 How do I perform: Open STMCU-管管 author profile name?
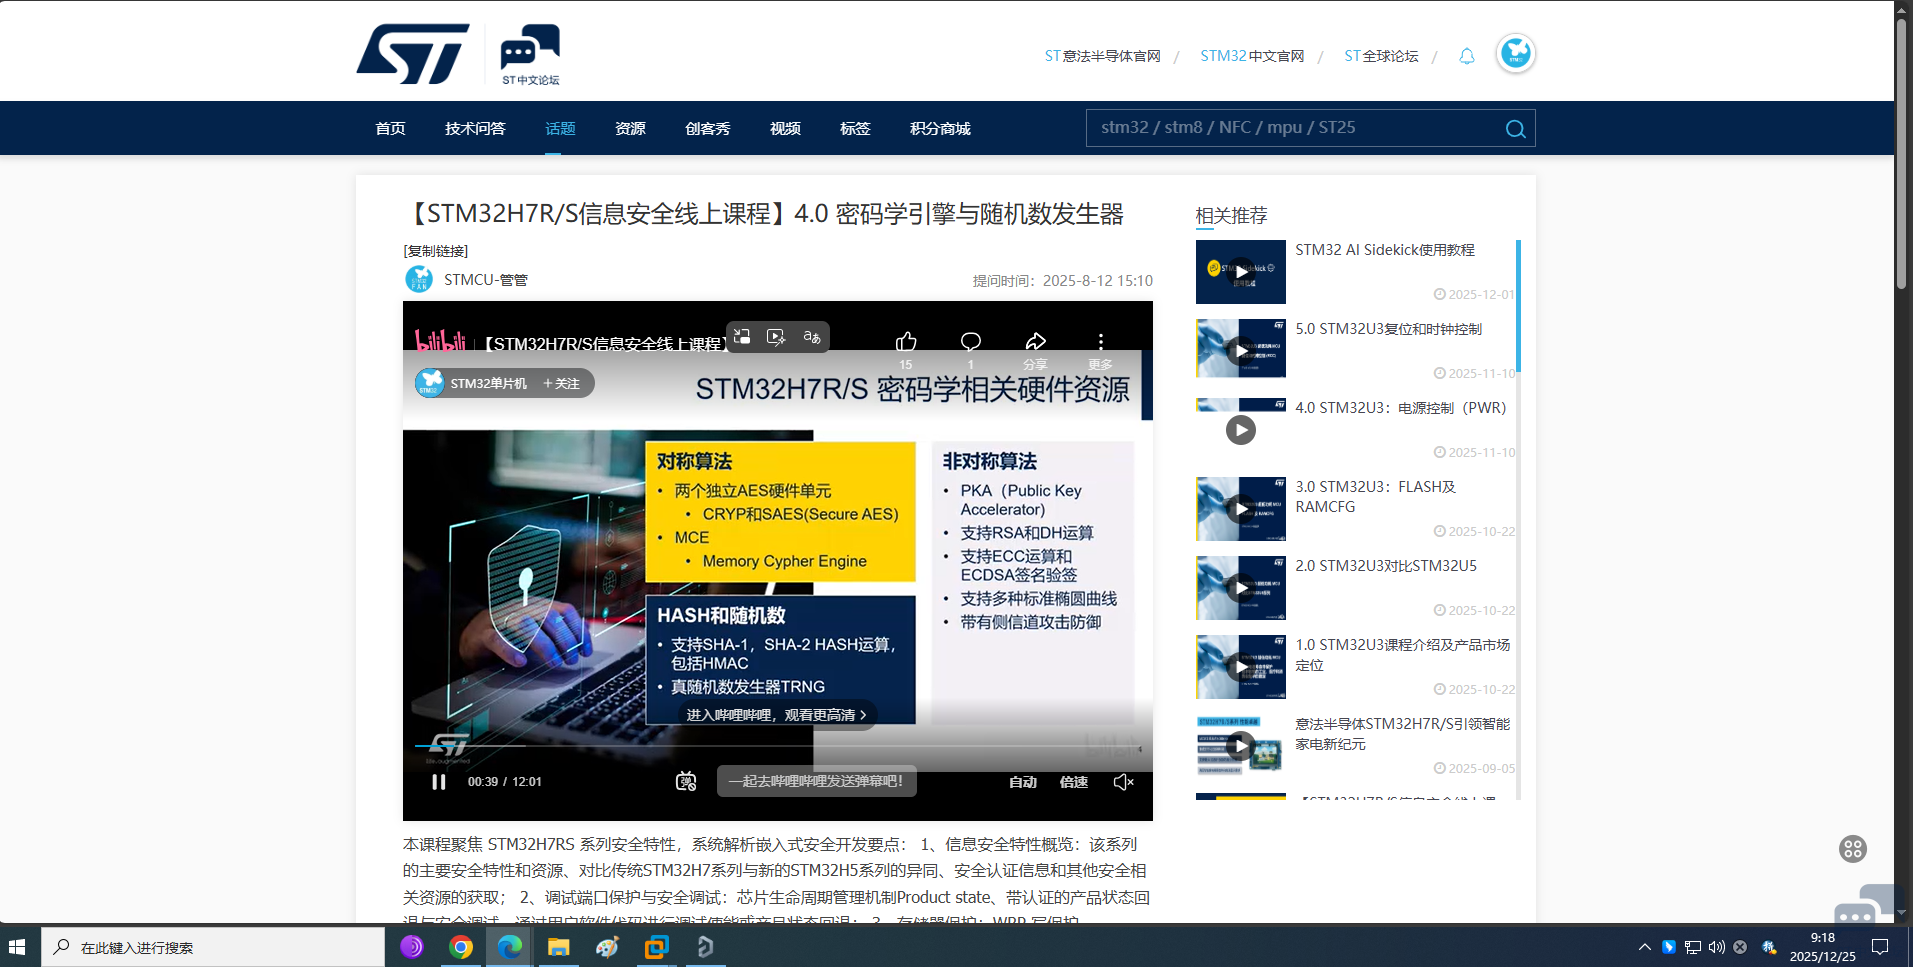[x=486, y=280]
